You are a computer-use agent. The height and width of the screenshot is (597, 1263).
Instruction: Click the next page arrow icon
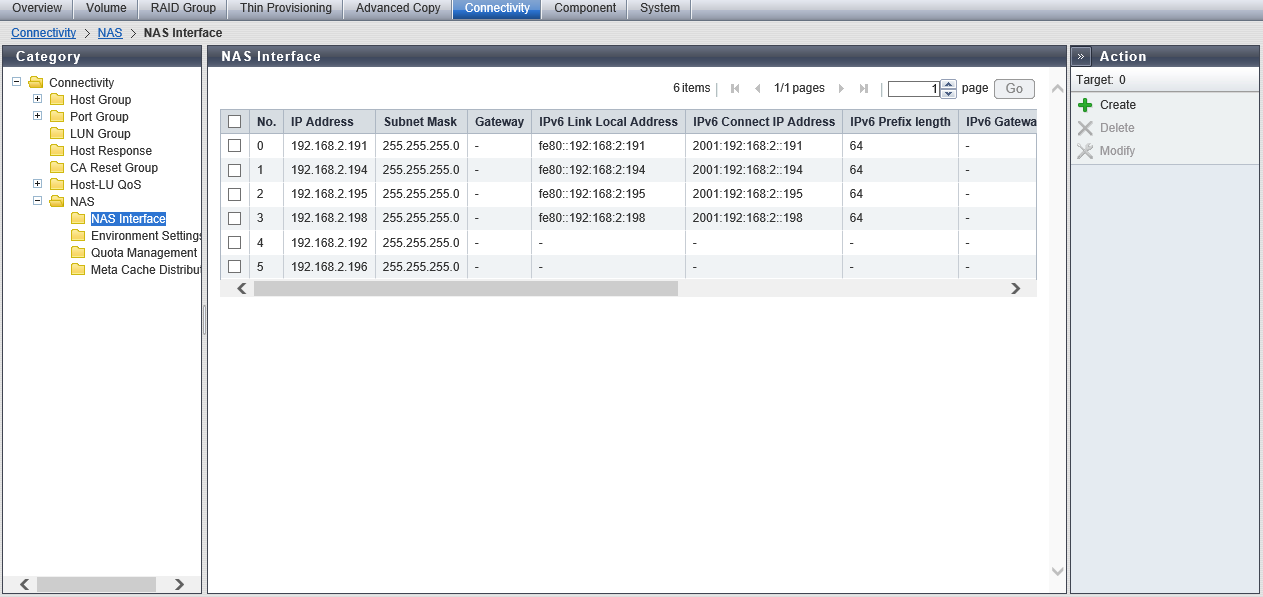(841, 89)
